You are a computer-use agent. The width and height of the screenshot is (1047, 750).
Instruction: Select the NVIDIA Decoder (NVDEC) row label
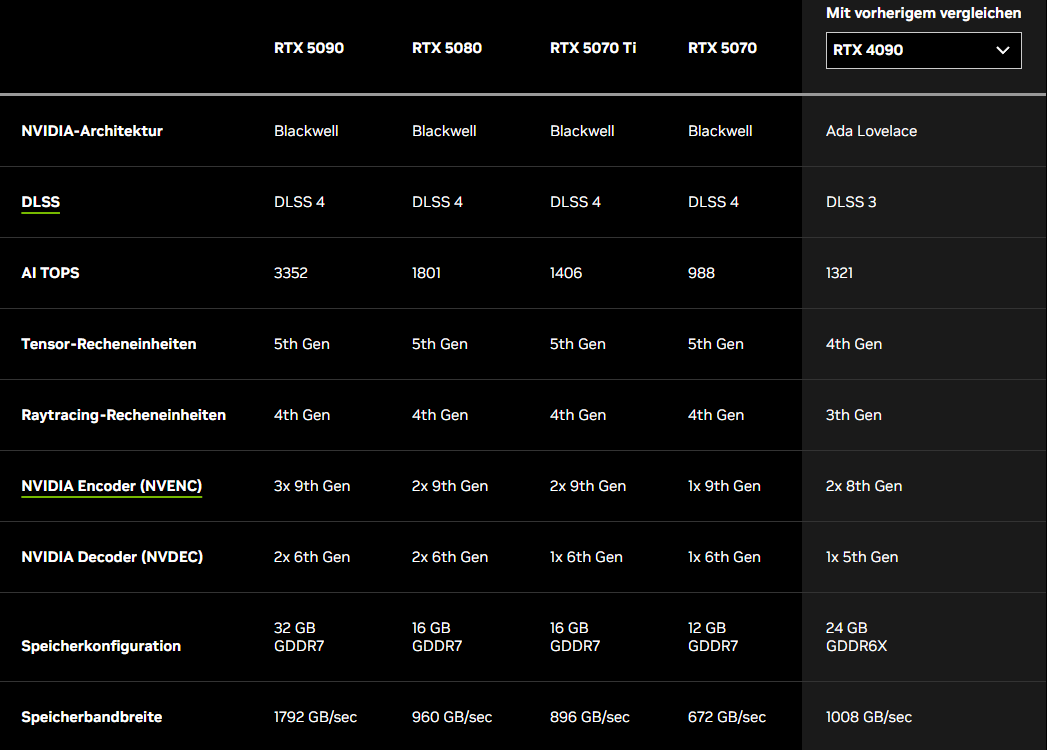tap(112, 557)
